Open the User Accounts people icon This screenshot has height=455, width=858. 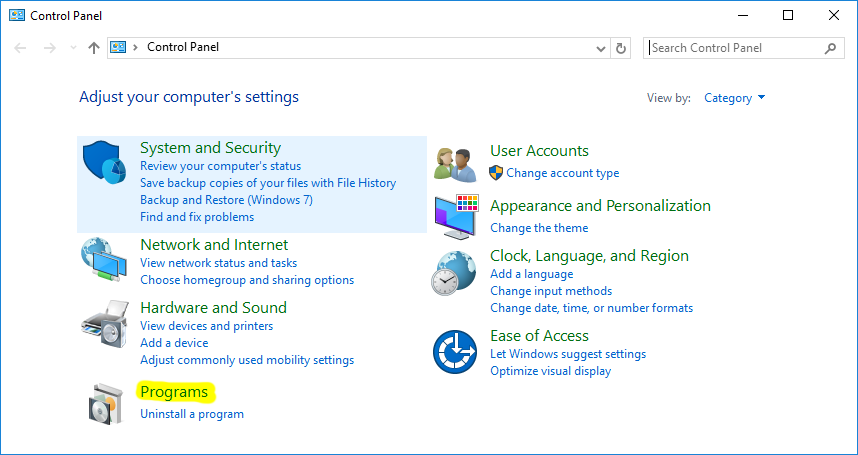455,165
